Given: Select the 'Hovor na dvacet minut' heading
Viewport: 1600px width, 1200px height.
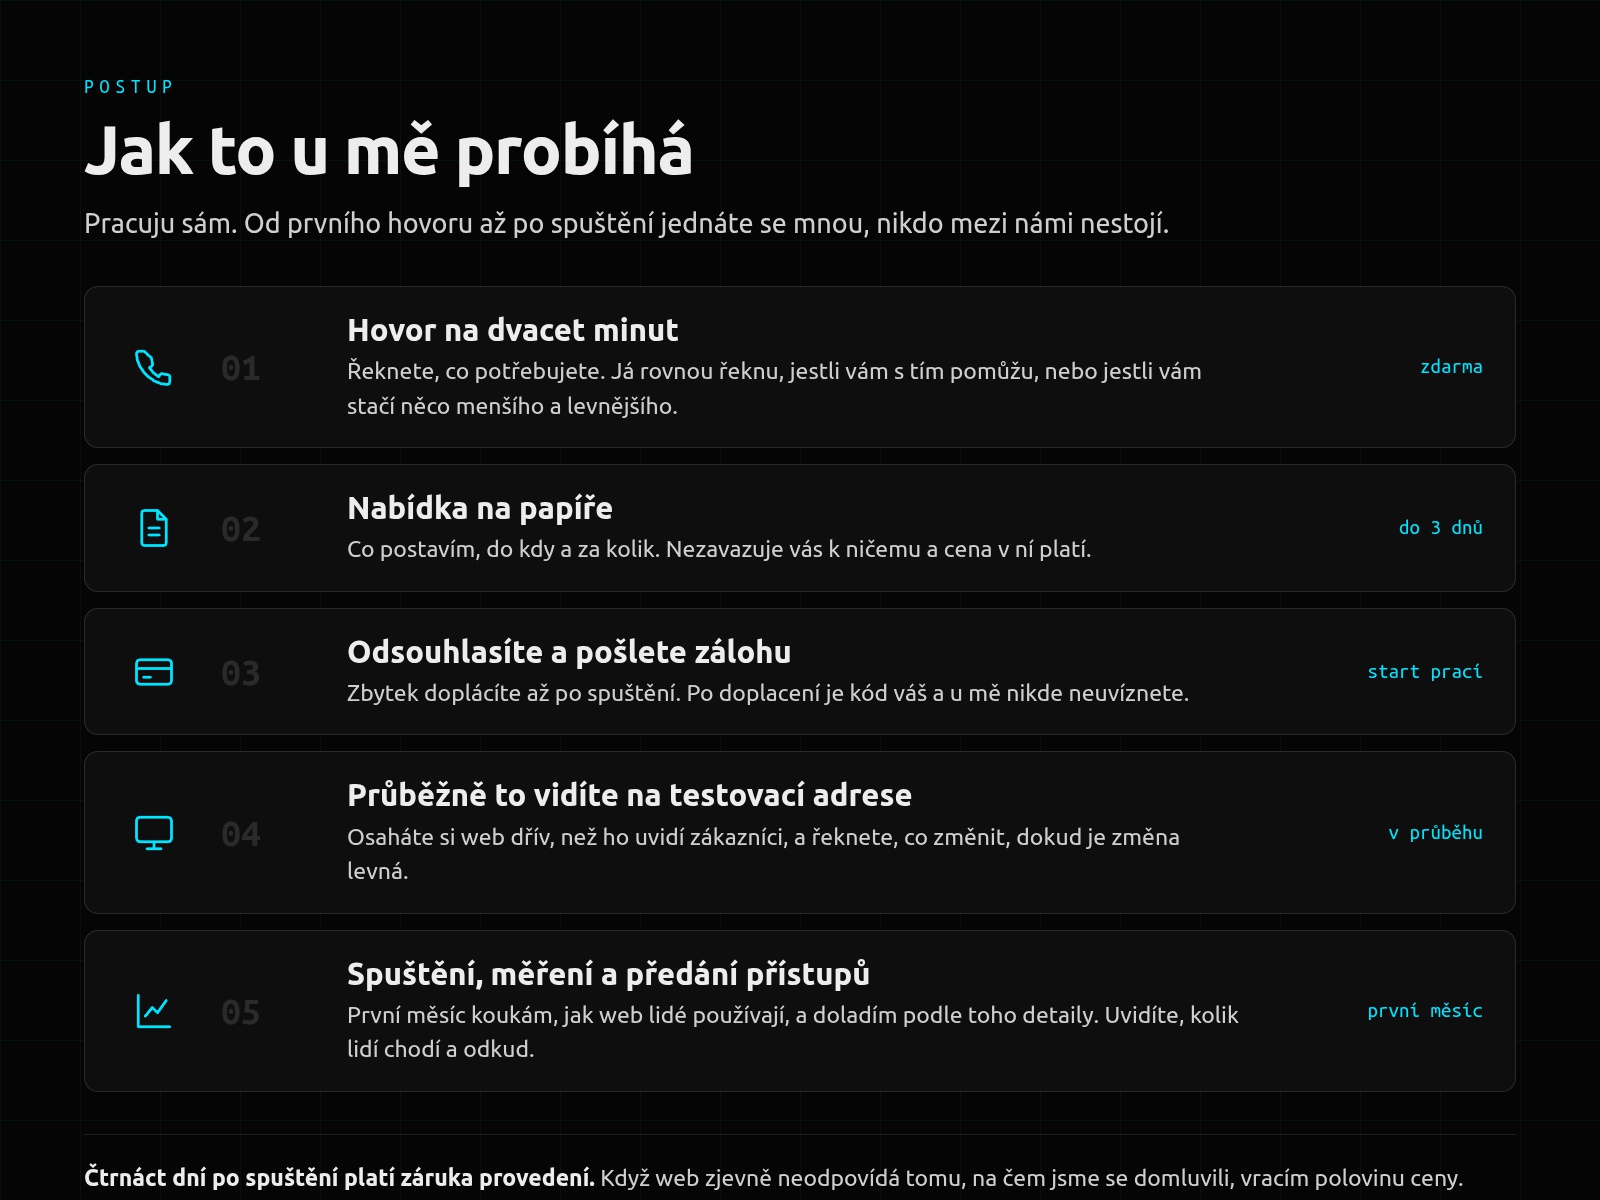Looking at the screenshot, I should click(x=512, y=330).
